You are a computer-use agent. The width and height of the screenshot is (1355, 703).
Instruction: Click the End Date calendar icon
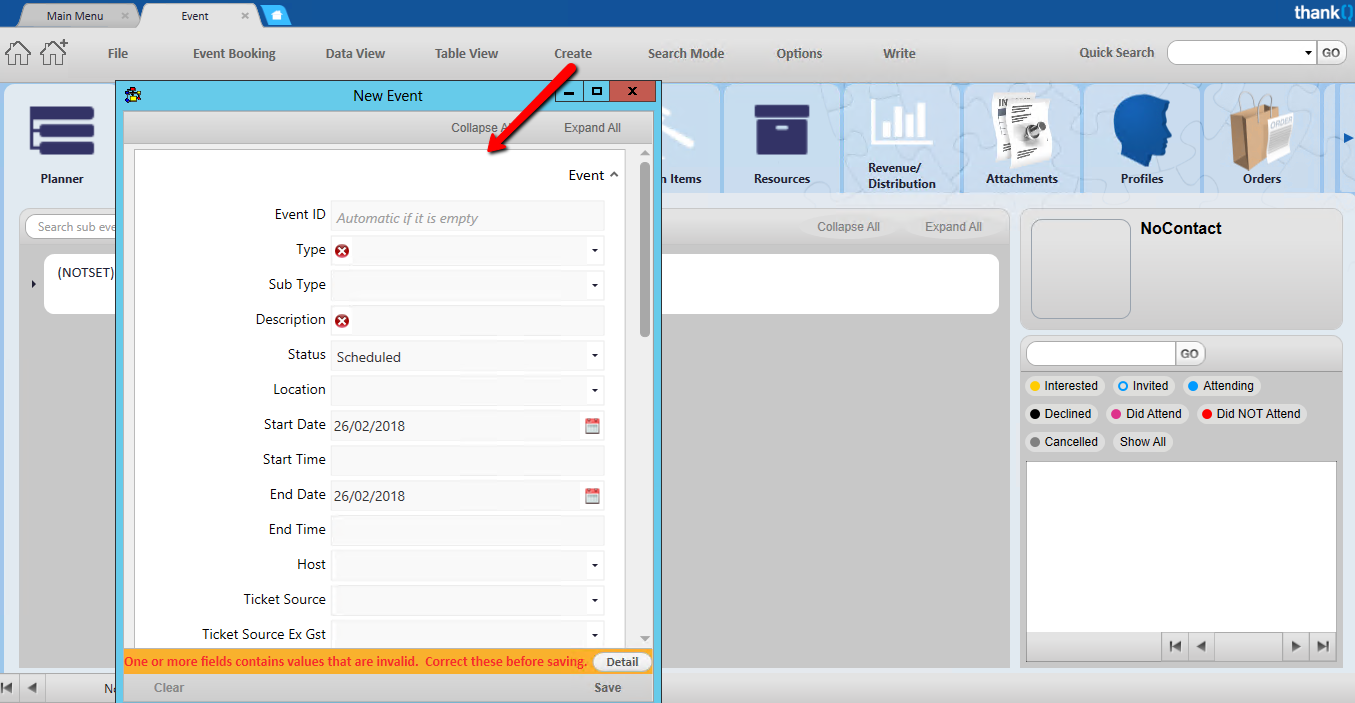pyautogui.click(x=592, y=496)
